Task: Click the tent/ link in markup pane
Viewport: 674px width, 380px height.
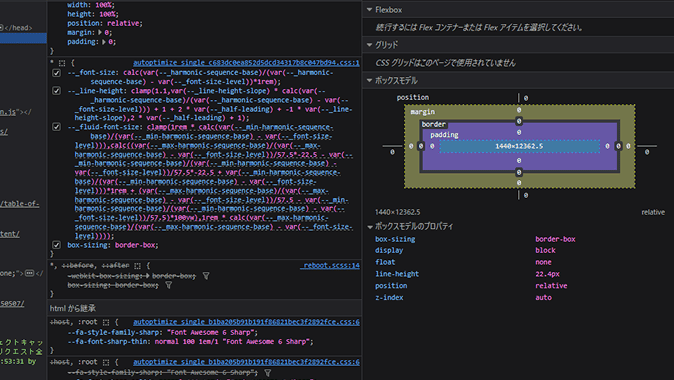Action: 10,234
